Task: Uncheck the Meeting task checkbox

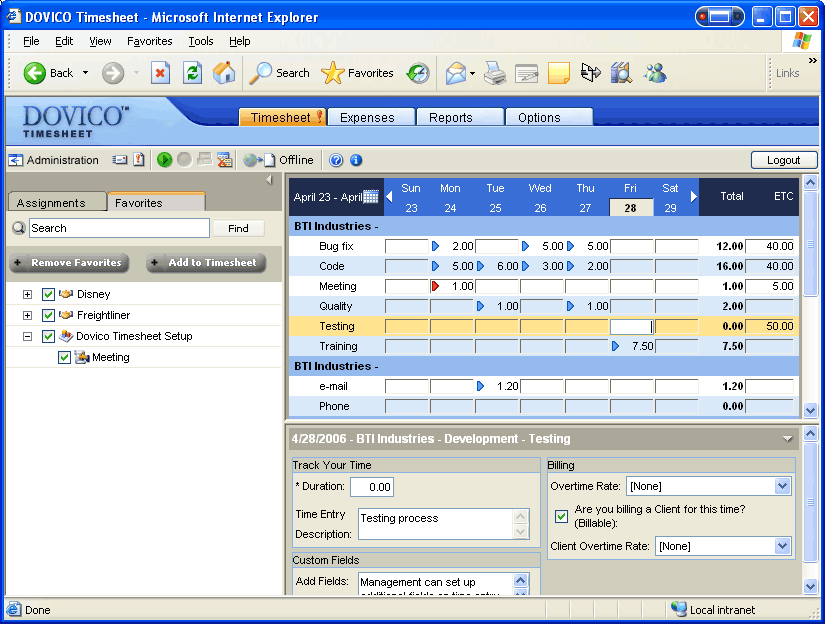Action: (x=64, y=357)
